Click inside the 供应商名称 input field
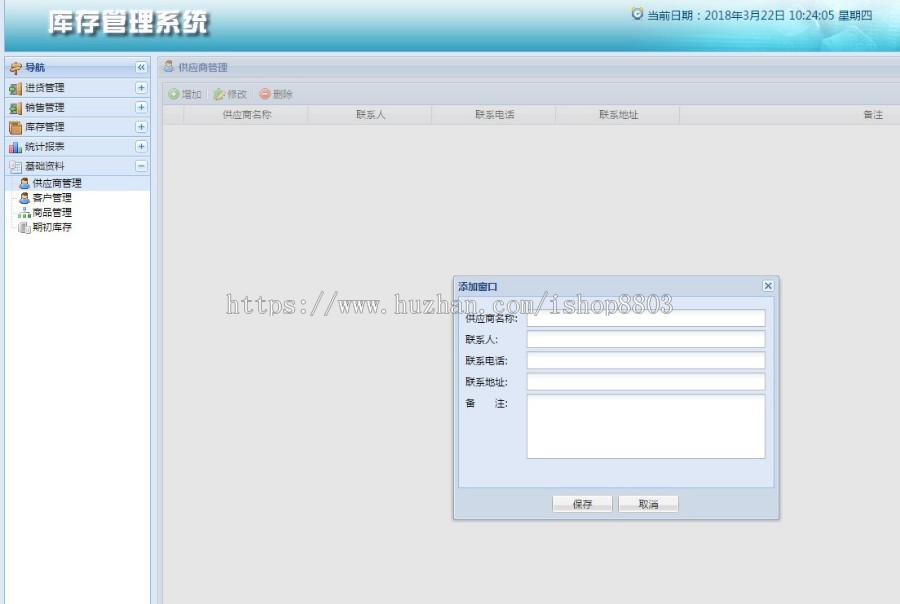900x604 pixels. click(645, 318)
